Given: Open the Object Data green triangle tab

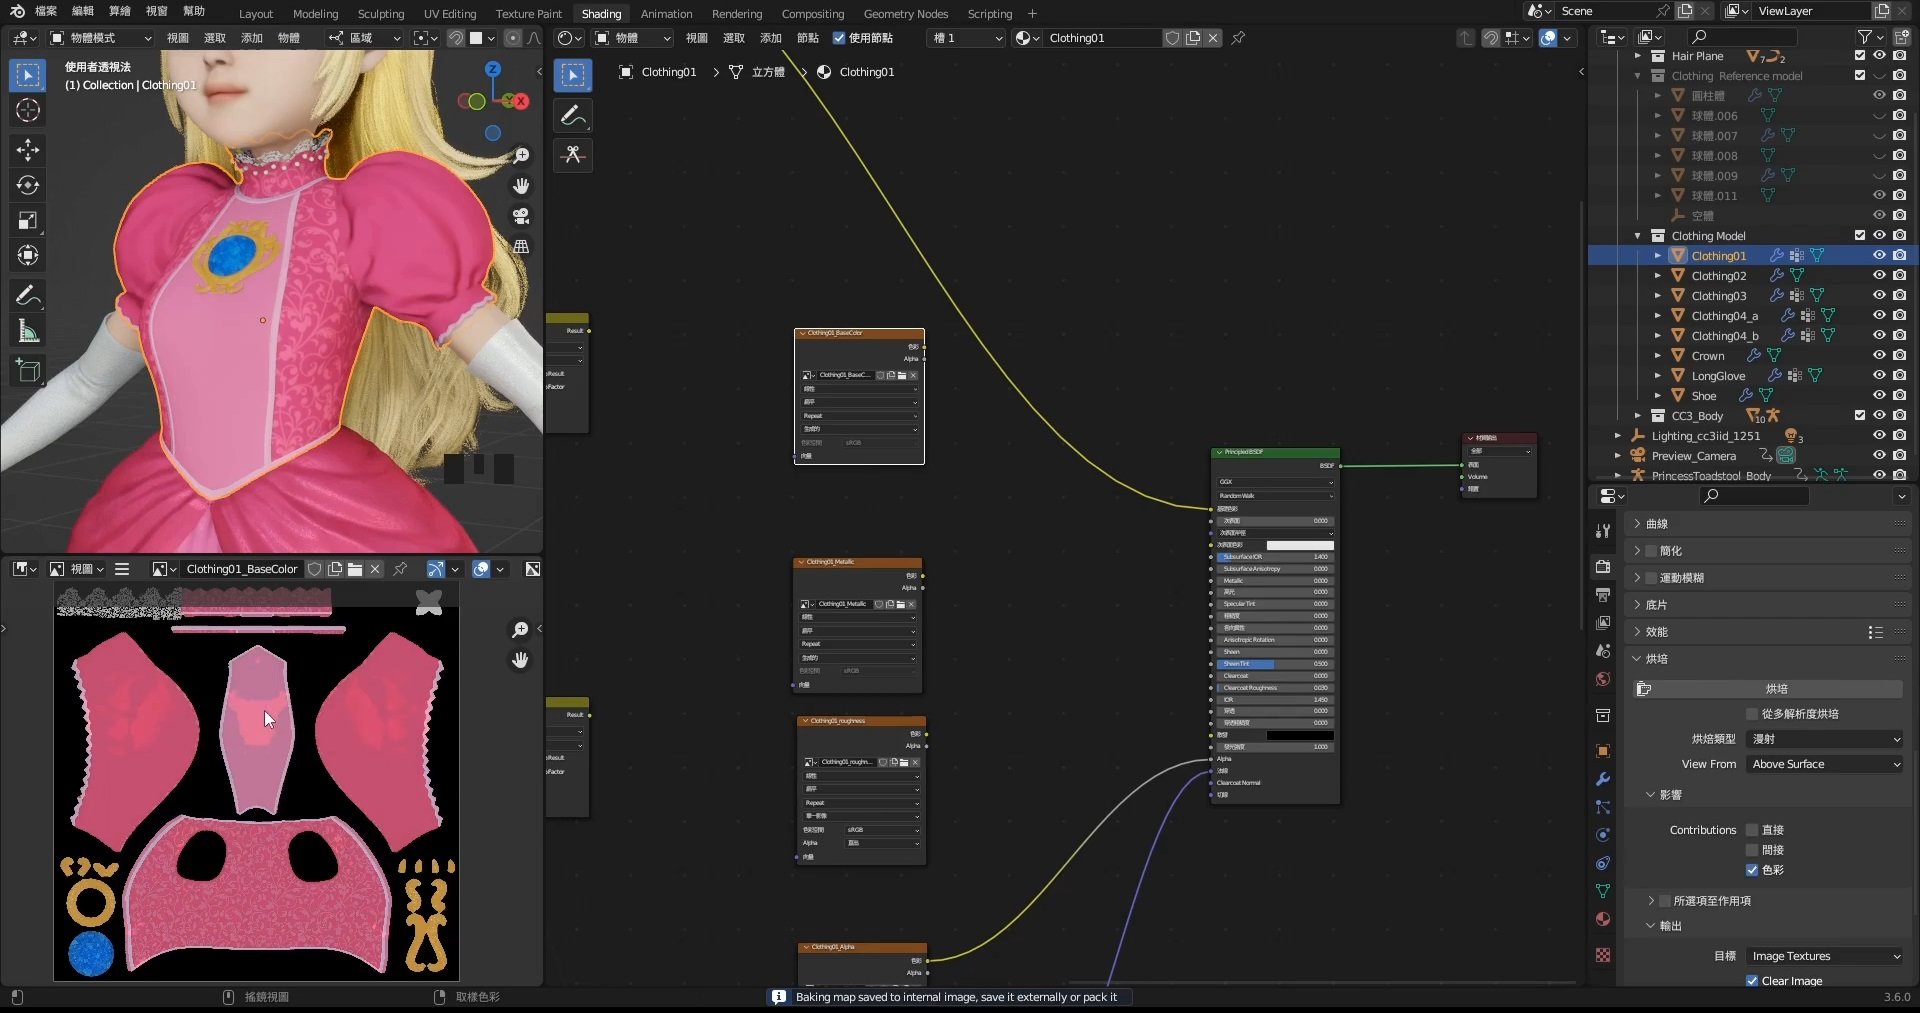Looking at the screenshot, I should pos(1603,891).
